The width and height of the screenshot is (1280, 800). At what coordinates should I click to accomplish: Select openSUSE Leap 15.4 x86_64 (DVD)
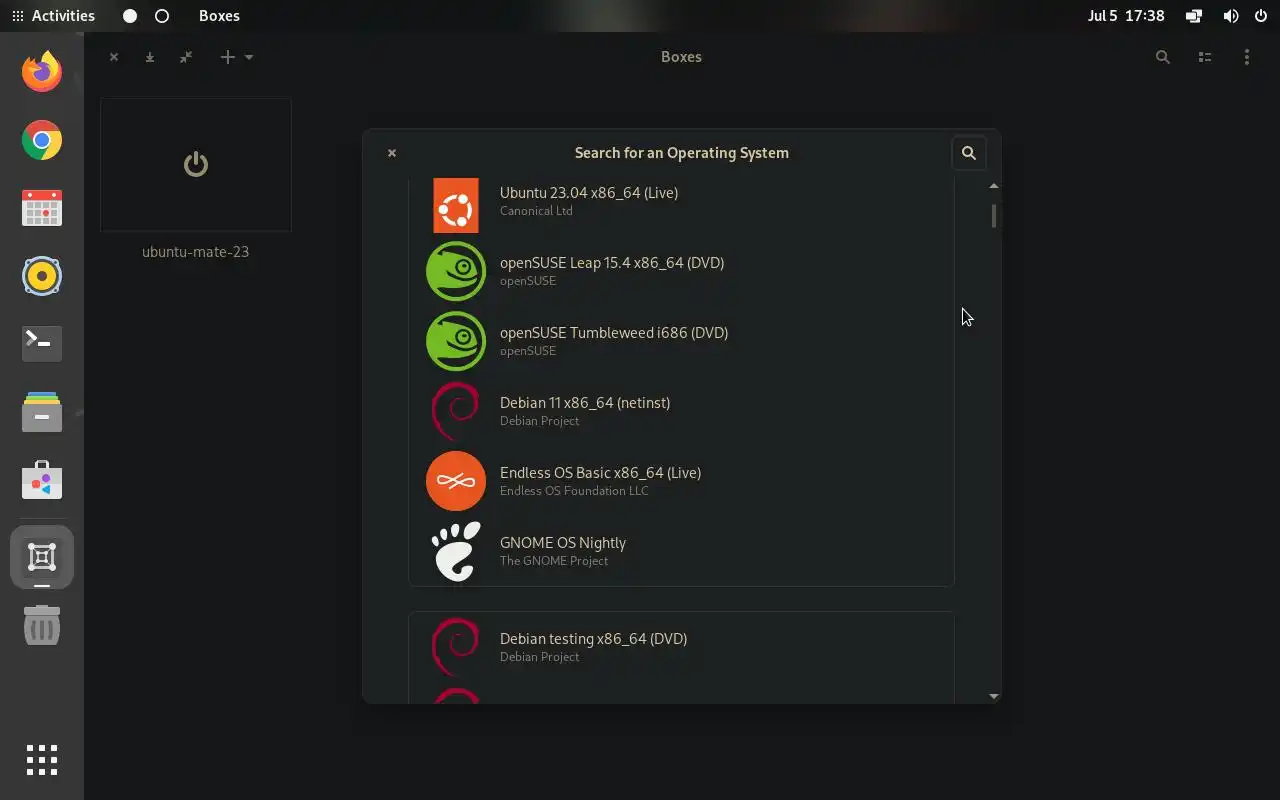tap(681, 271)
